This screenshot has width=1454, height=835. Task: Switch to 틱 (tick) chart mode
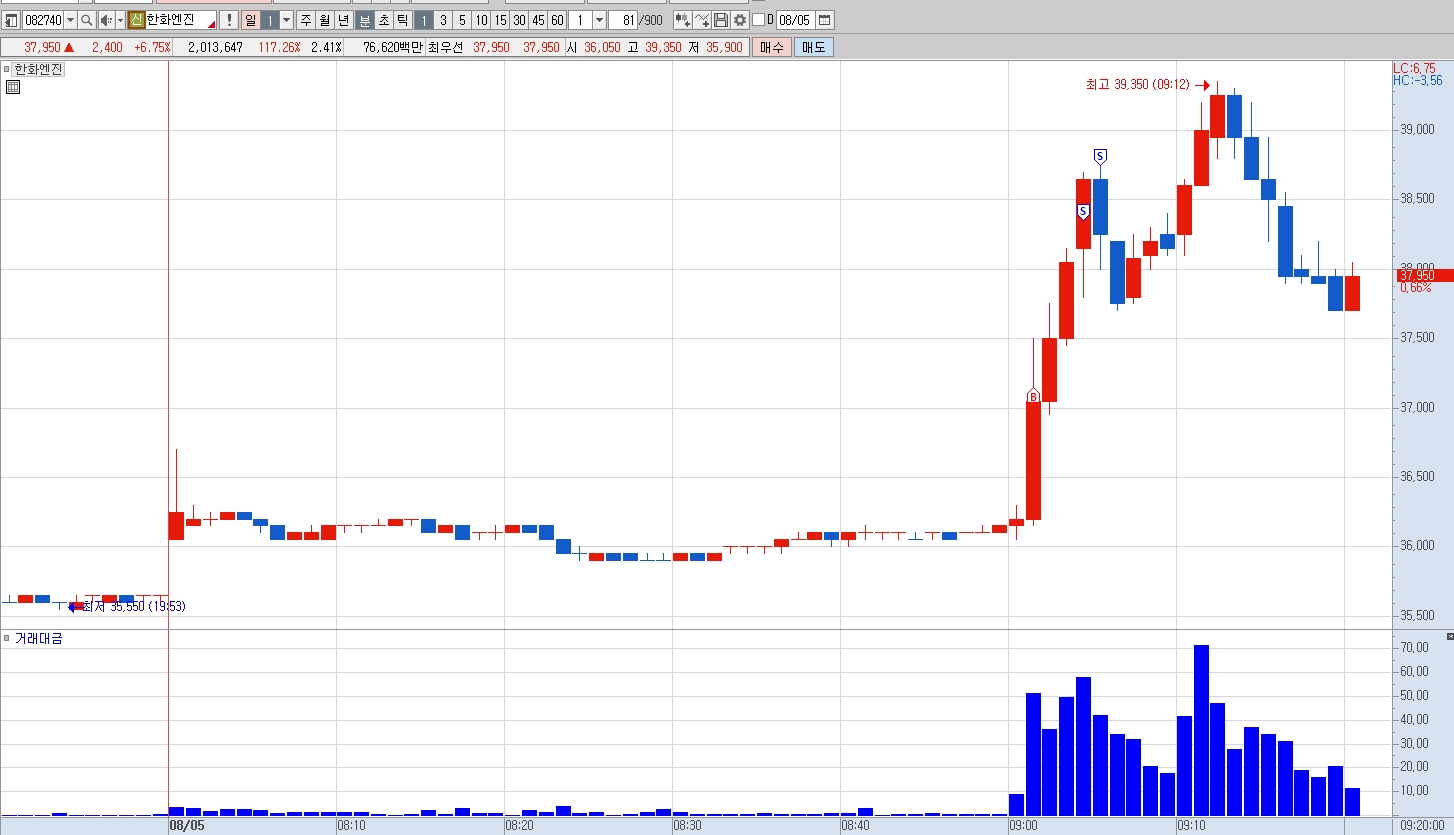point(402,20)
